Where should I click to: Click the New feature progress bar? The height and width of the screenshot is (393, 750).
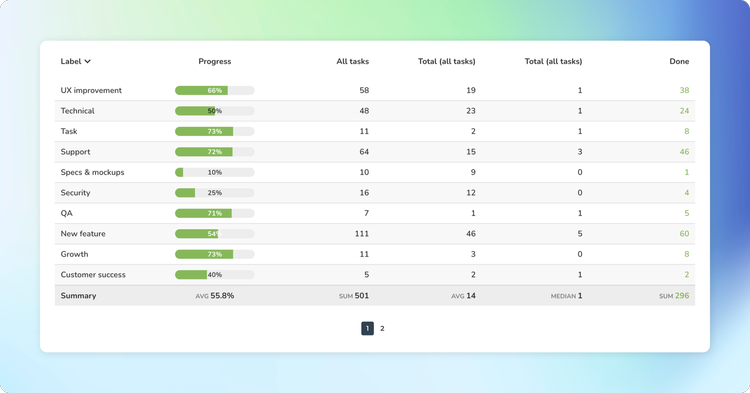[215, 234]
